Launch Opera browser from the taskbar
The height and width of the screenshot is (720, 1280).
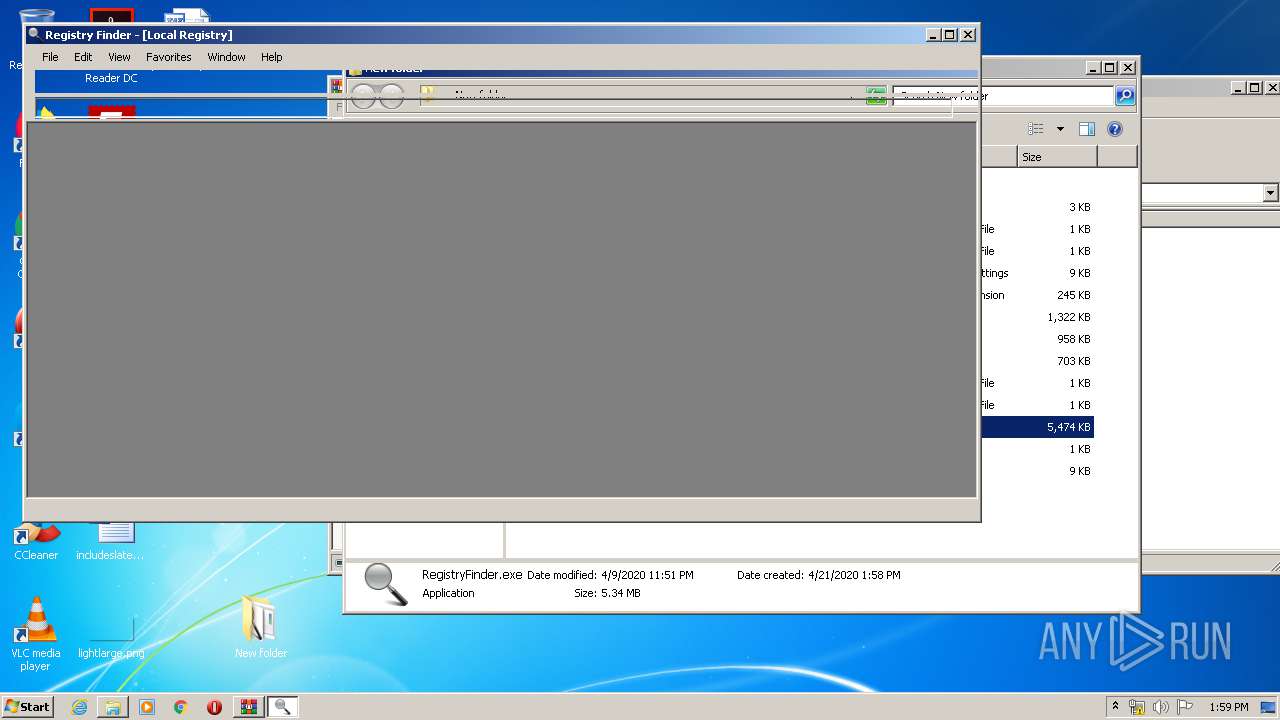[214, 707]
